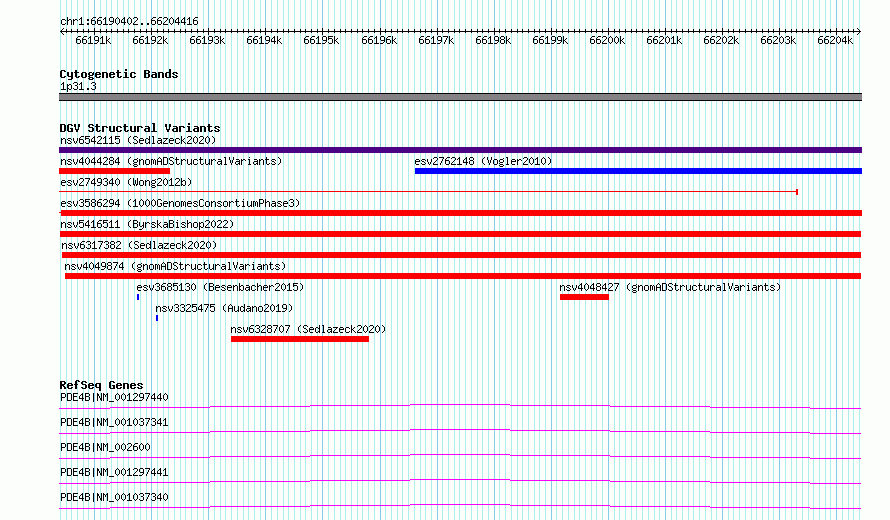890x520 pixels.
Task: Open variant label nsv3325475 (Audano2019)
Action: [x=224, y=308]
